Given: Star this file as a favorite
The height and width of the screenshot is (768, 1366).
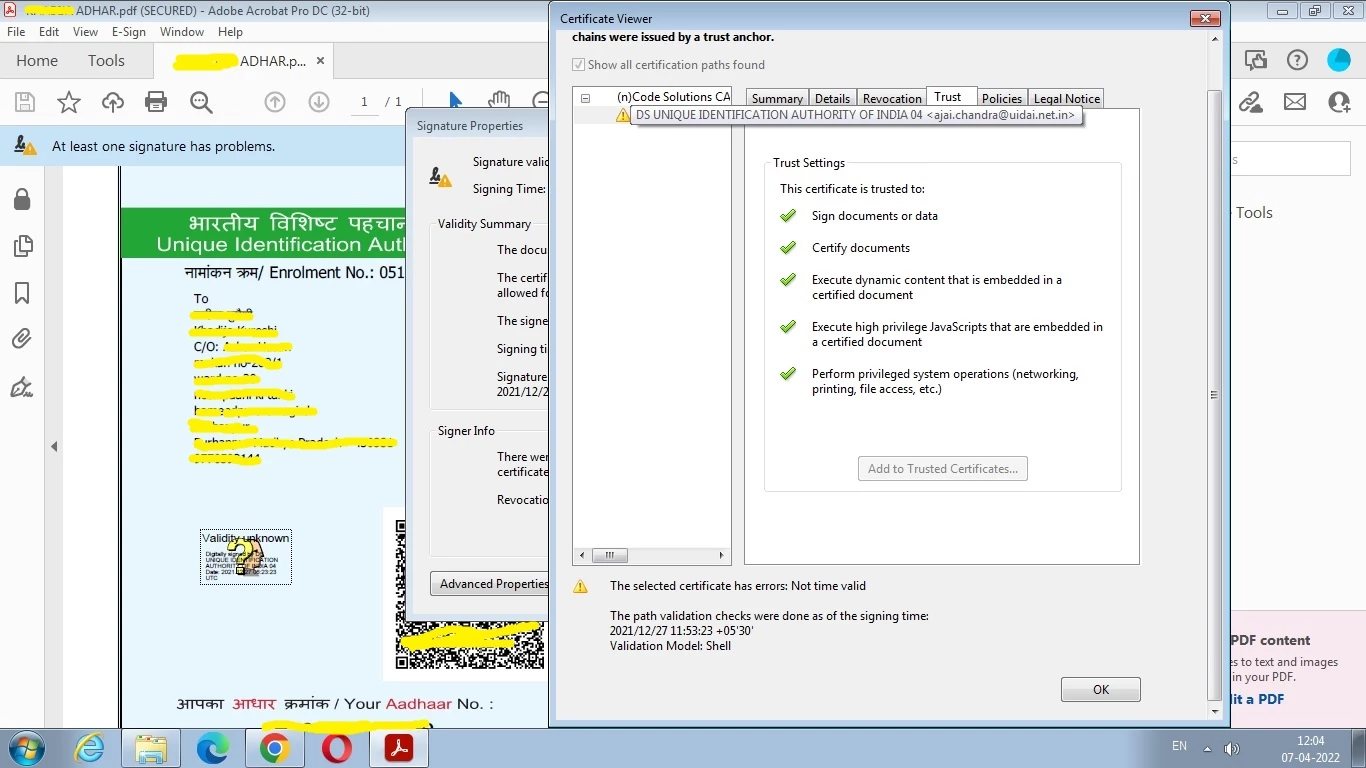Looking at the screenshot, I should pyautogui.click(x=68, y=102).
